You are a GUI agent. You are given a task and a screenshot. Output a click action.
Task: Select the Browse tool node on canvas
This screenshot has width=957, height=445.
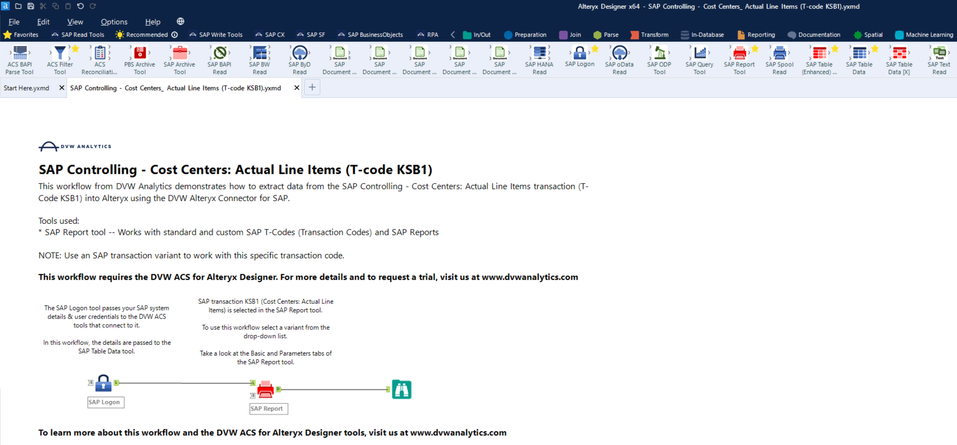pyautogui.click(x=402, y=389)
